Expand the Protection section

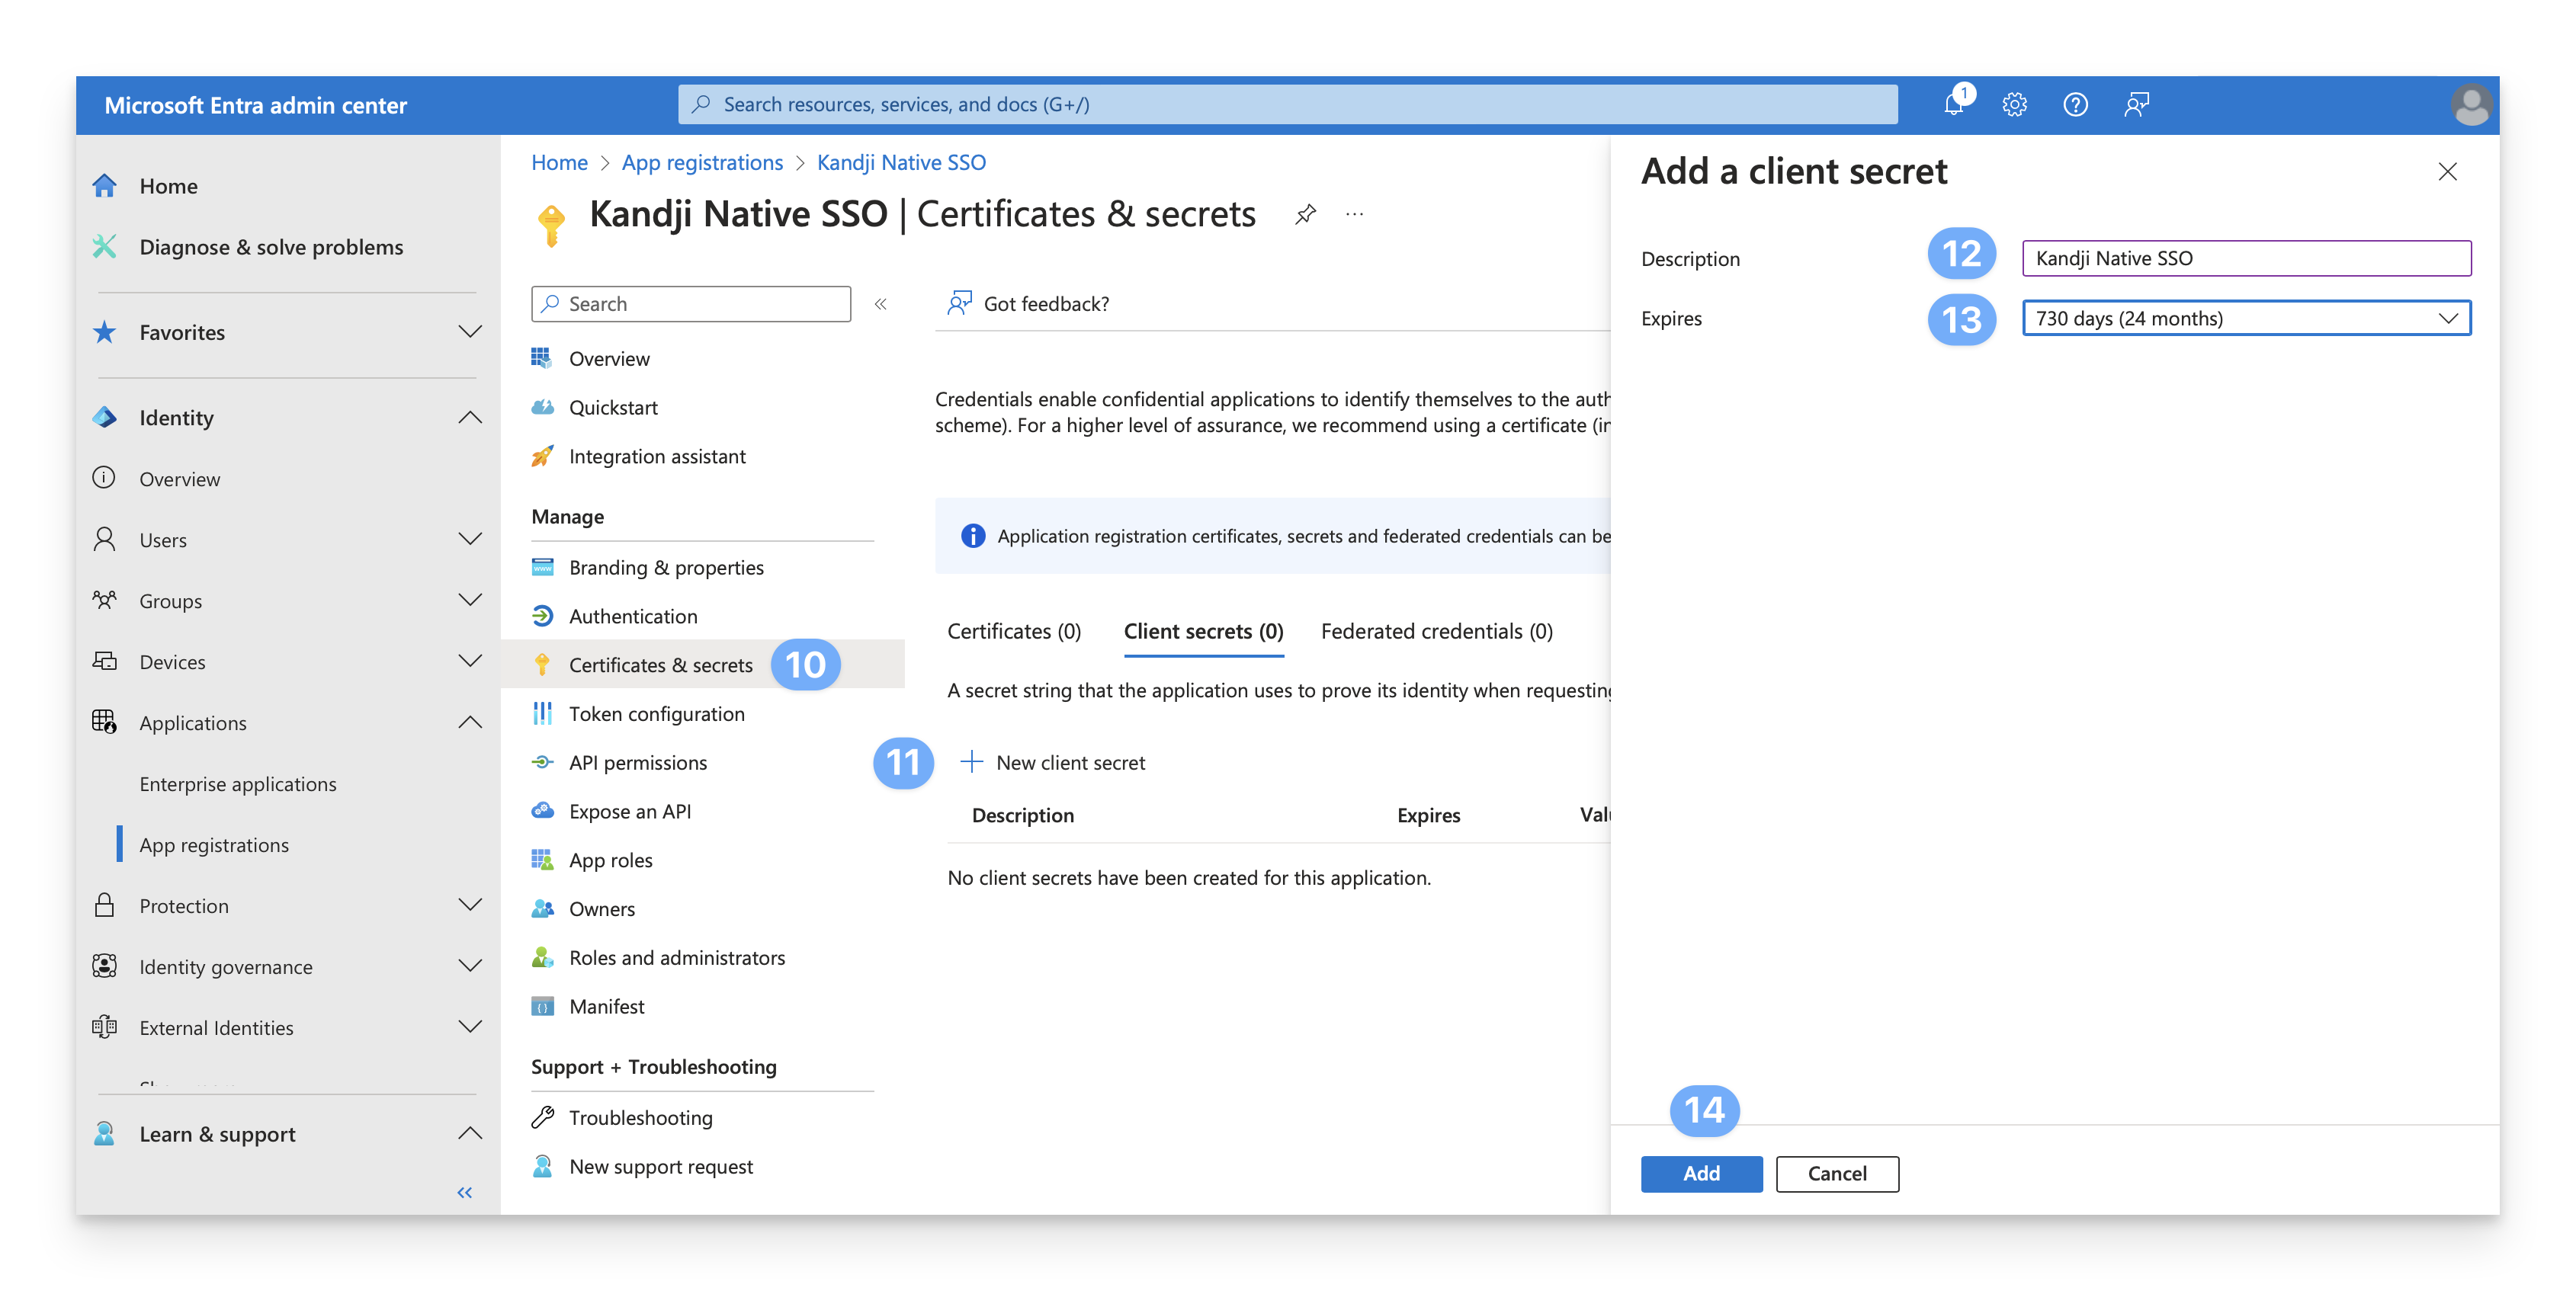click(470, 906)
